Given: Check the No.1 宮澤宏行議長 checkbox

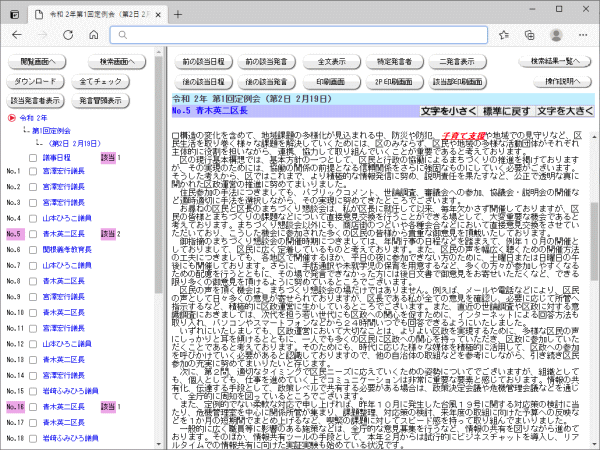Looking at the screenshot, I should (x=33, y=171).
